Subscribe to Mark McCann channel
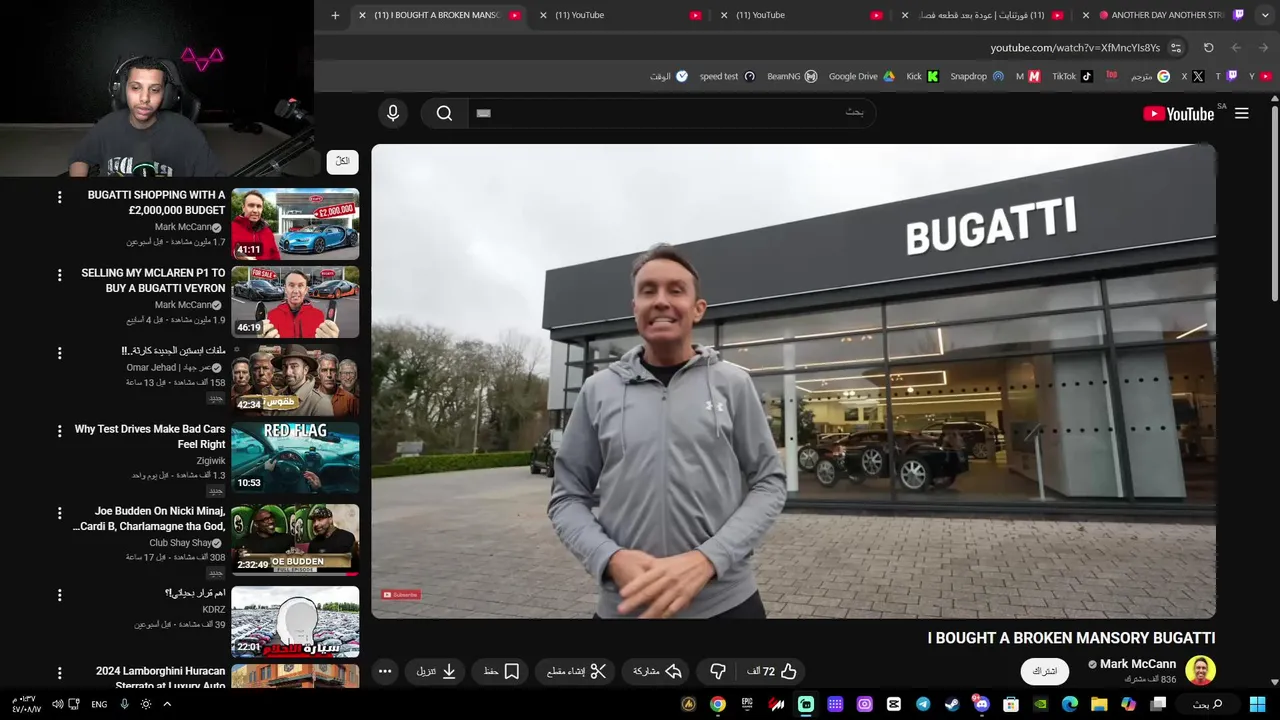 [x=1044, y=671]
